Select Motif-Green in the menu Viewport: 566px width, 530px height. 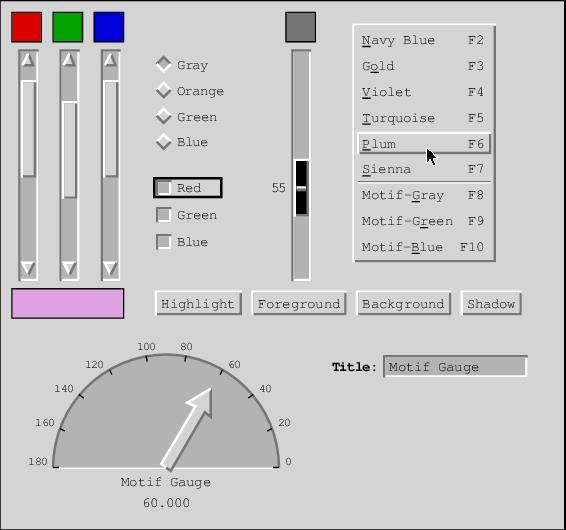(x=424, y=221)
